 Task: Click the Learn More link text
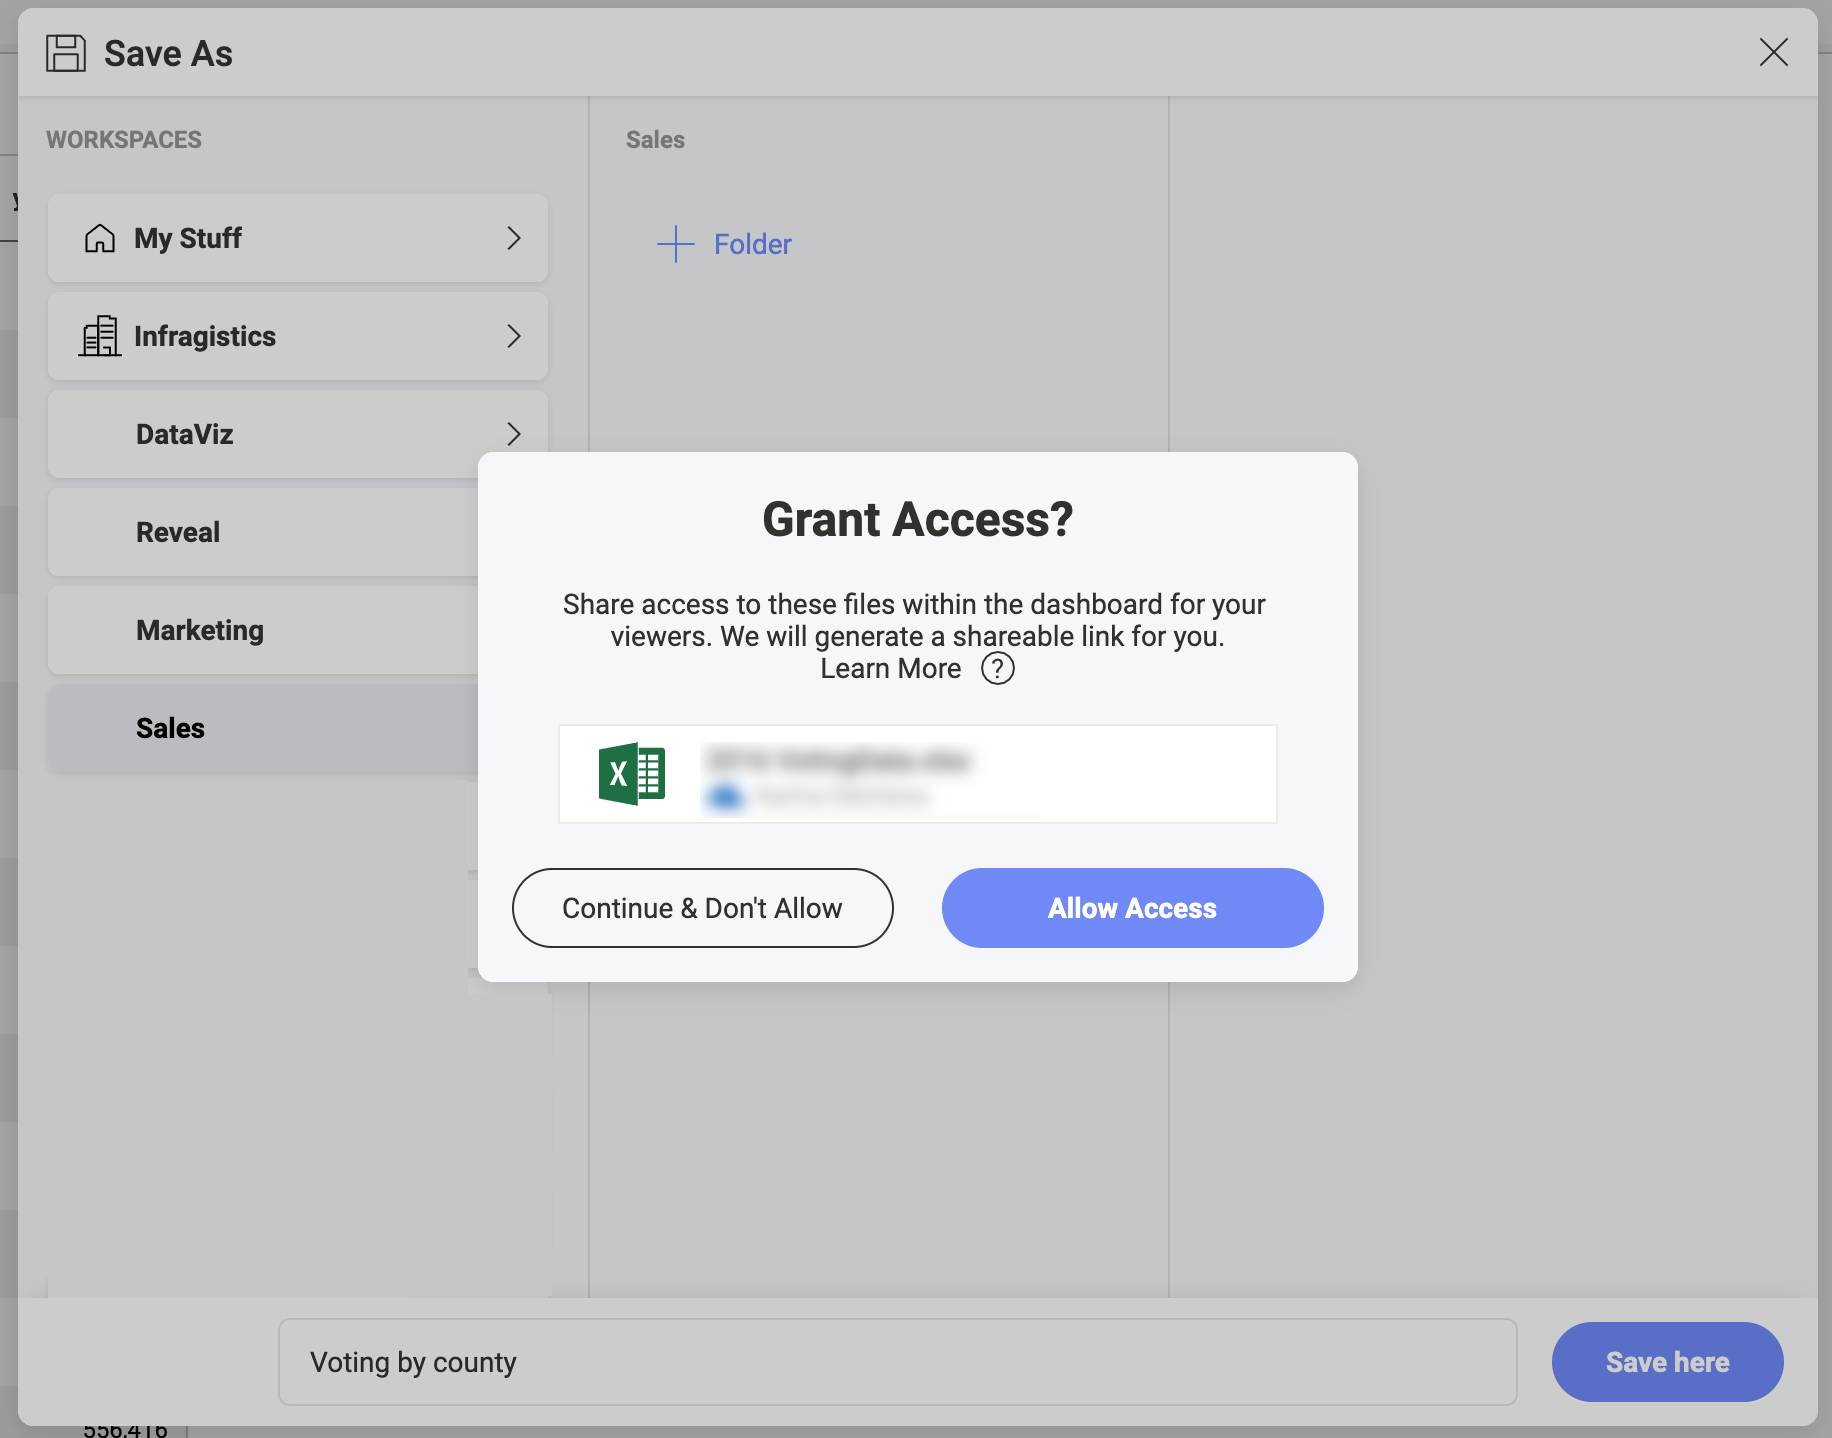(890, 668)
